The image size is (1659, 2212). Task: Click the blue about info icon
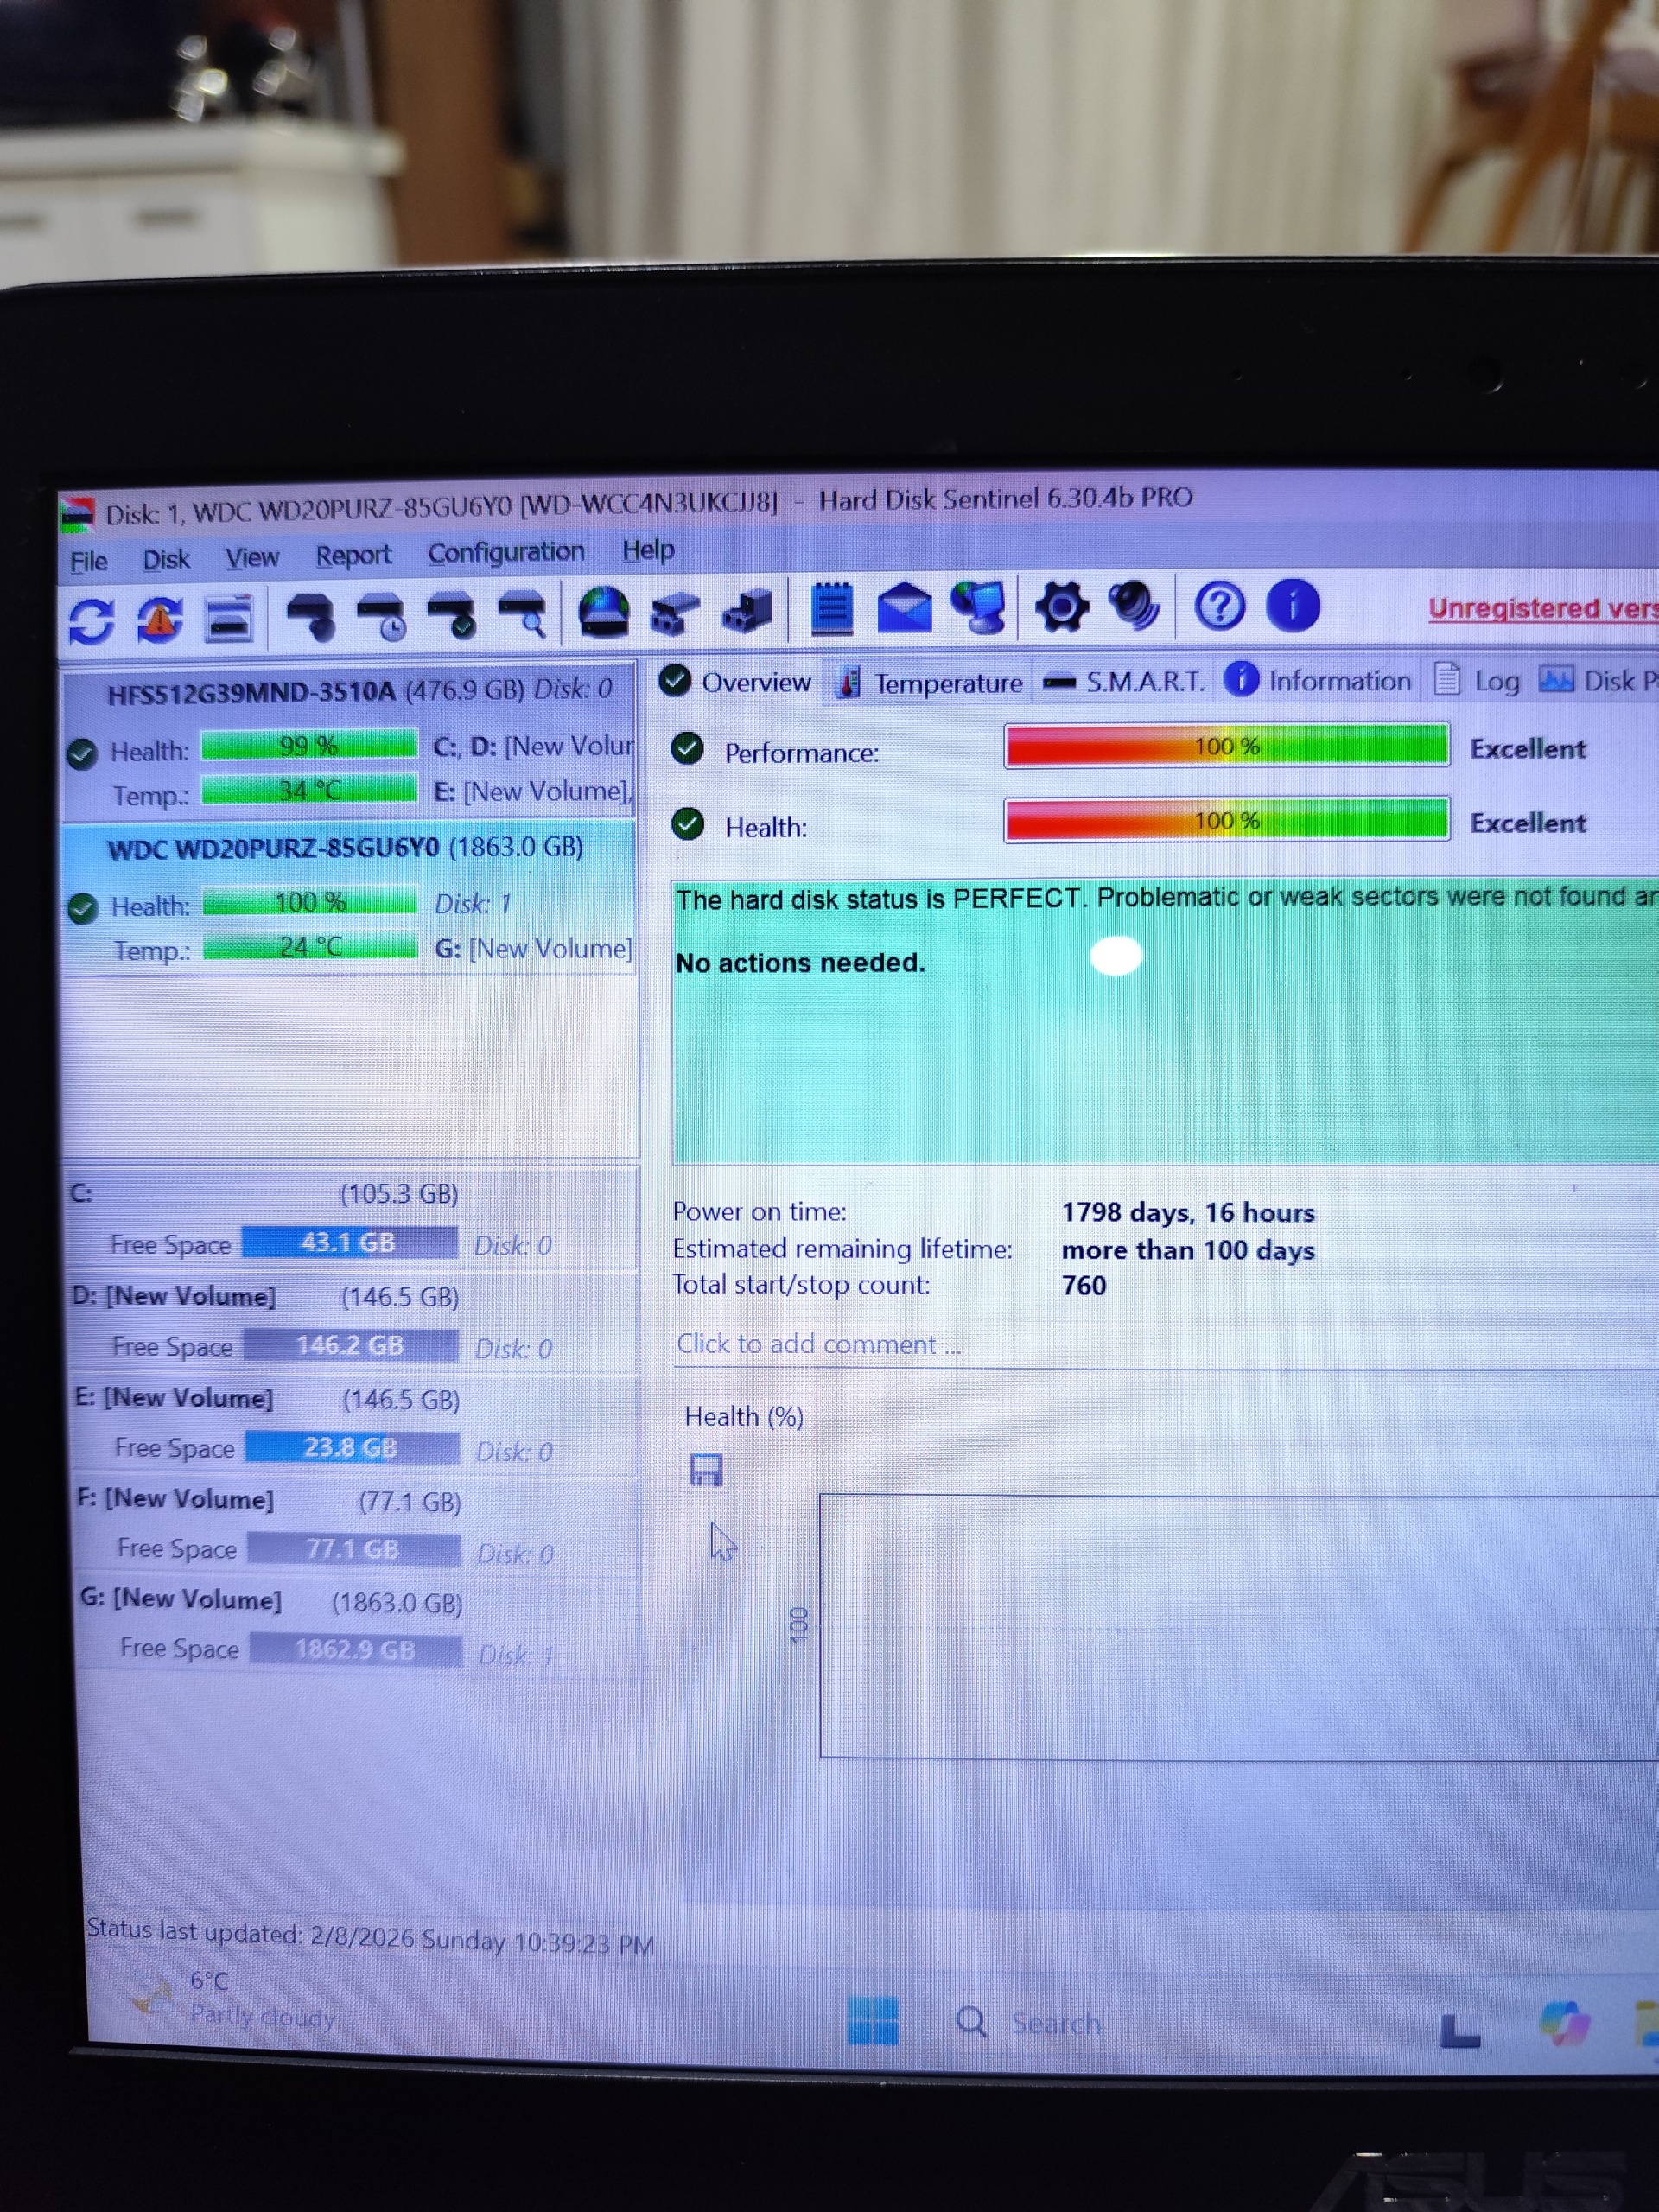point(1292,605)
